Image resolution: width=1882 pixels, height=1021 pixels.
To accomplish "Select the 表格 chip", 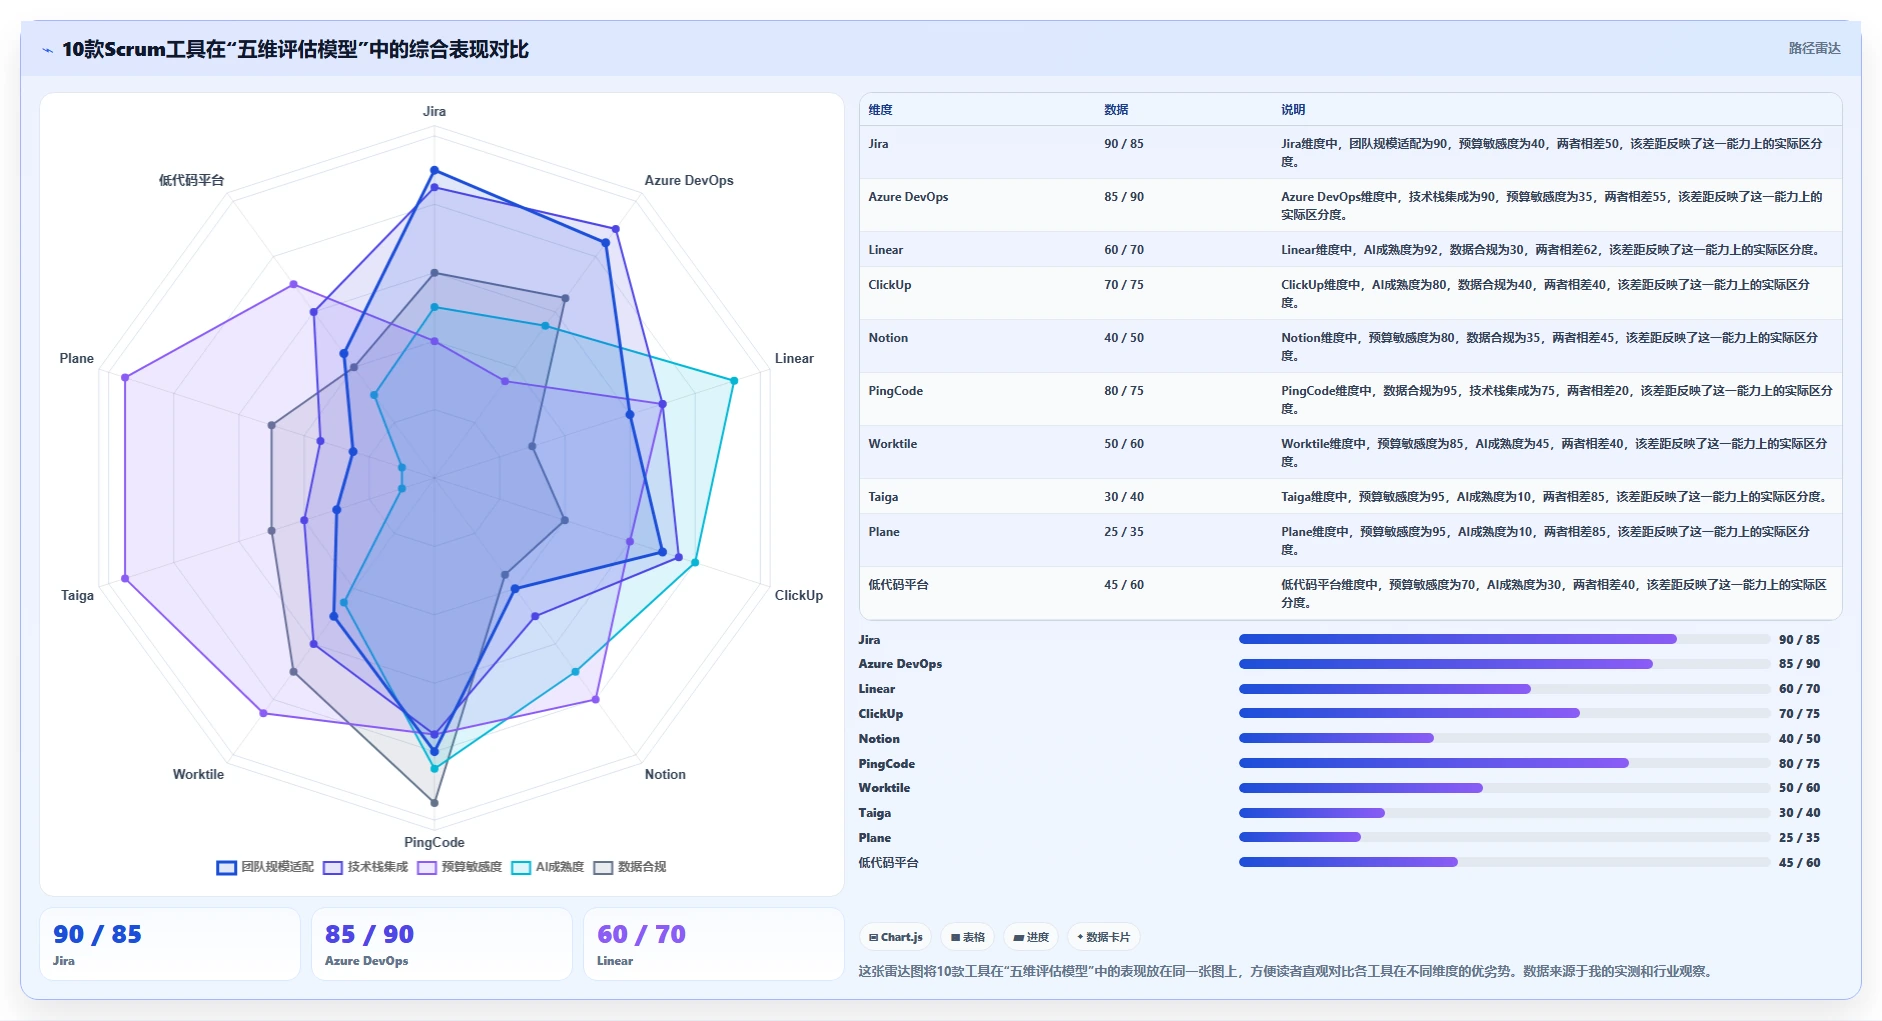I will click(x=968, y=937).
